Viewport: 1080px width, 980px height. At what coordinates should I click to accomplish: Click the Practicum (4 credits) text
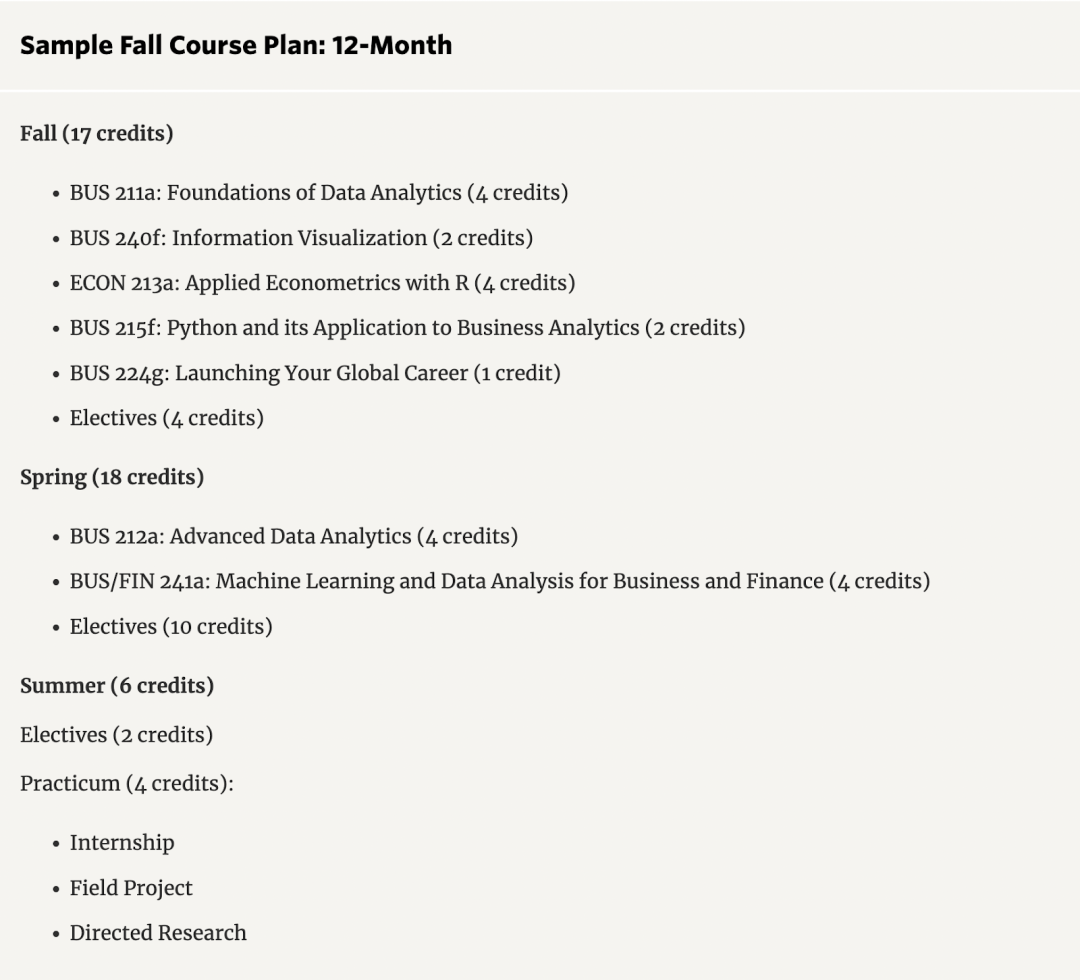[126, 783]
